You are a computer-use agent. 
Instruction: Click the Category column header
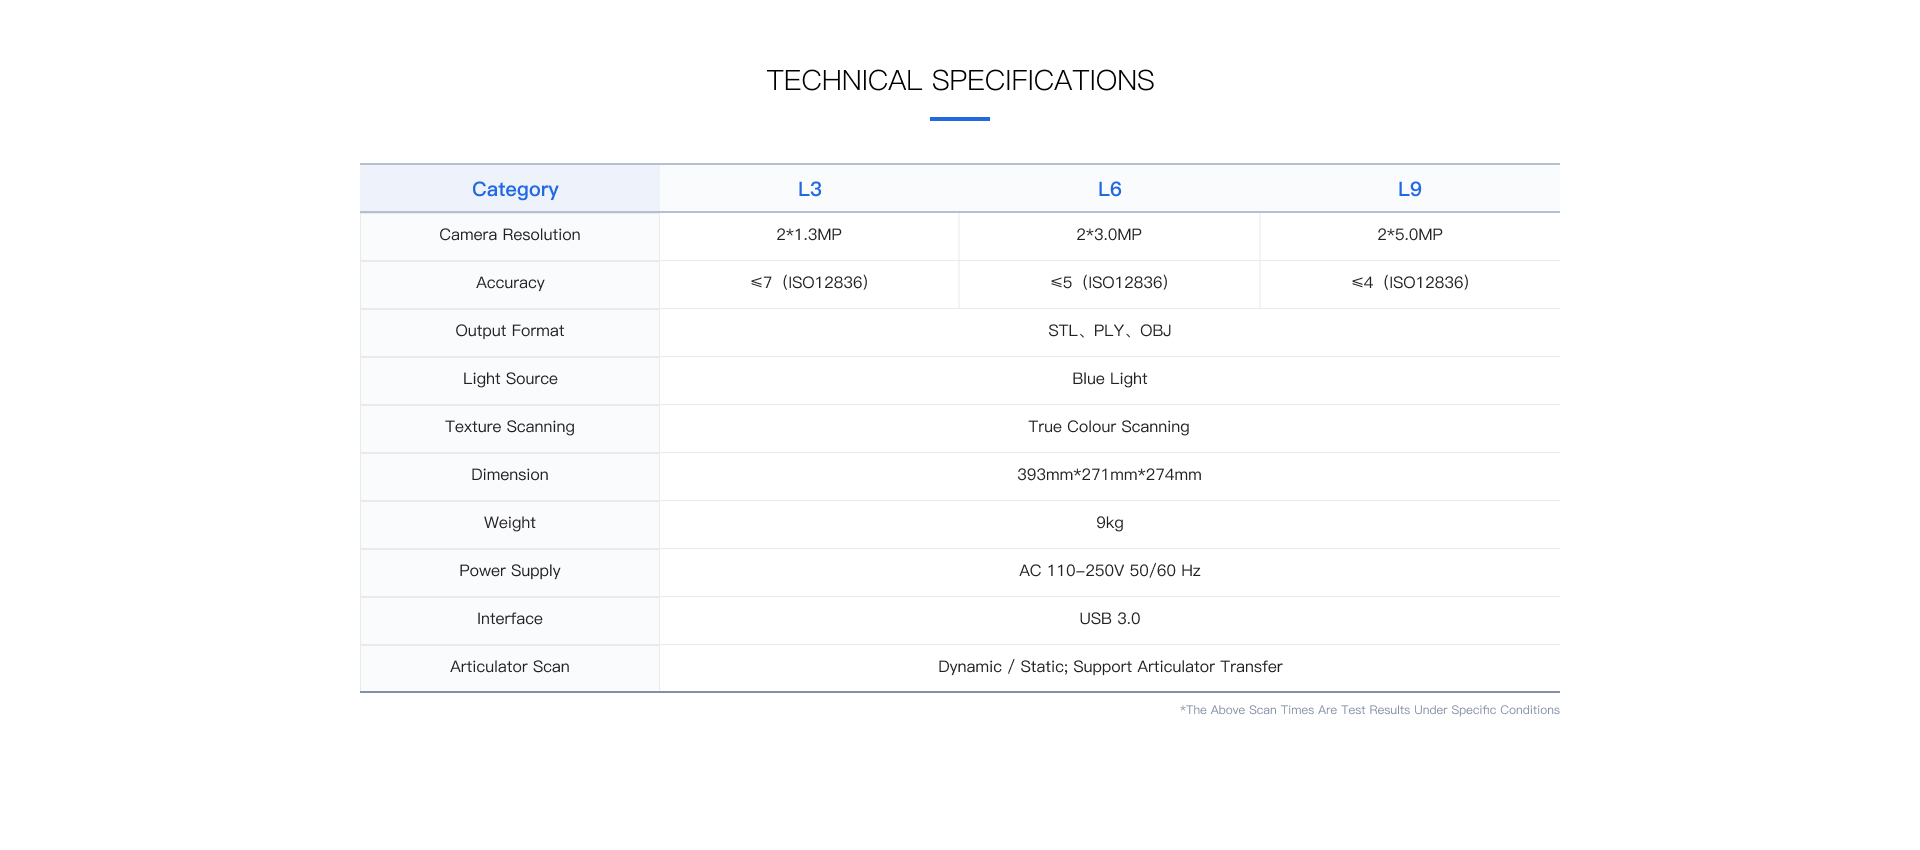pos(514,189)
